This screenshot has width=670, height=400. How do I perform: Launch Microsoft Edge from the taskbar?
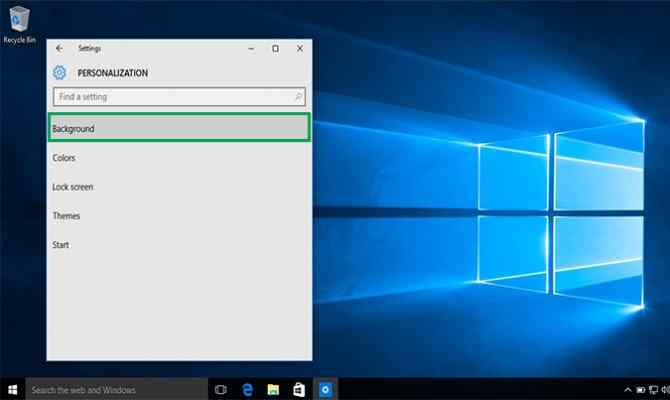(x=247, y=390)
